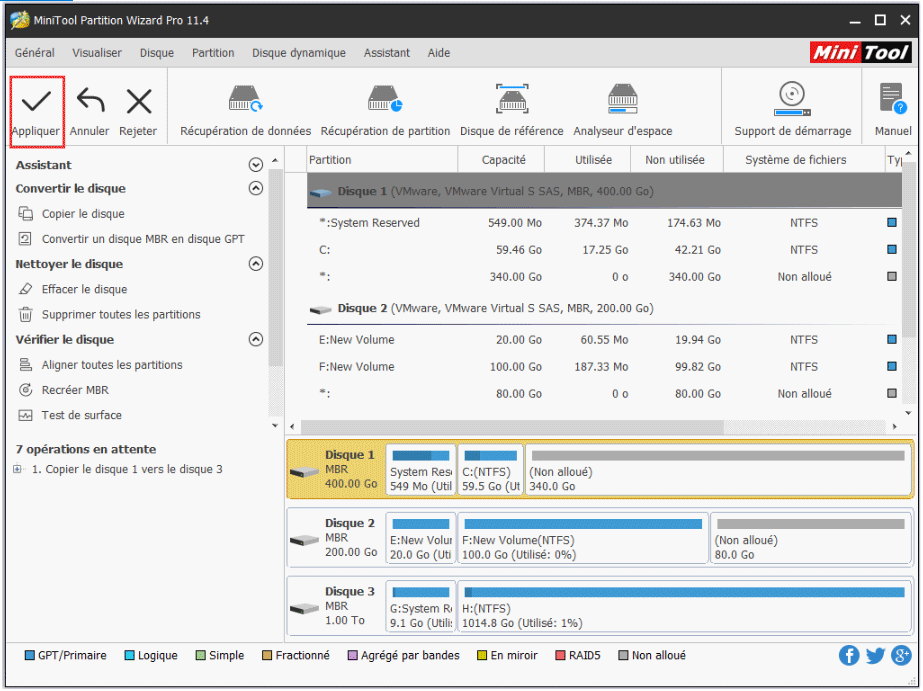Screen dimensions: 923x691
Task: Click the En miroir legend color swatch
Action: pos(482,656)
